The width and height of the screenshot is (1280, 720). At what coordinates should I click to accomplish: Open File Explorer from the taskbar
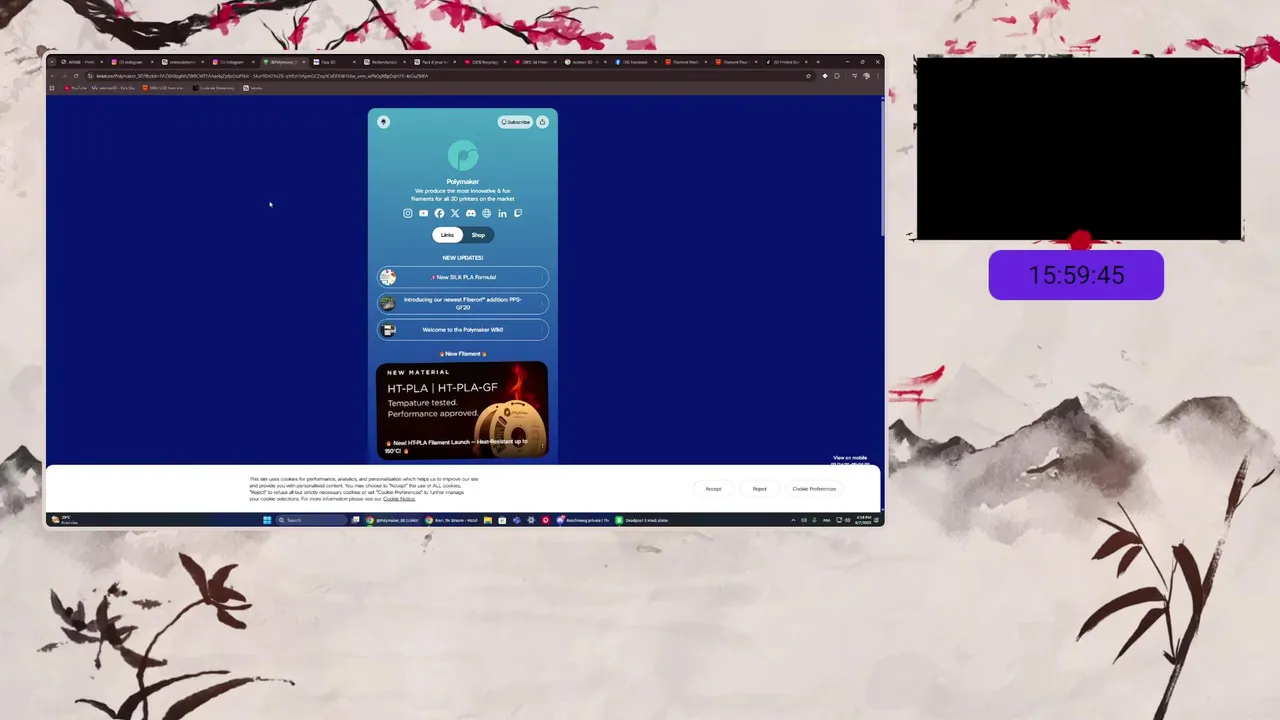[487, 520]
